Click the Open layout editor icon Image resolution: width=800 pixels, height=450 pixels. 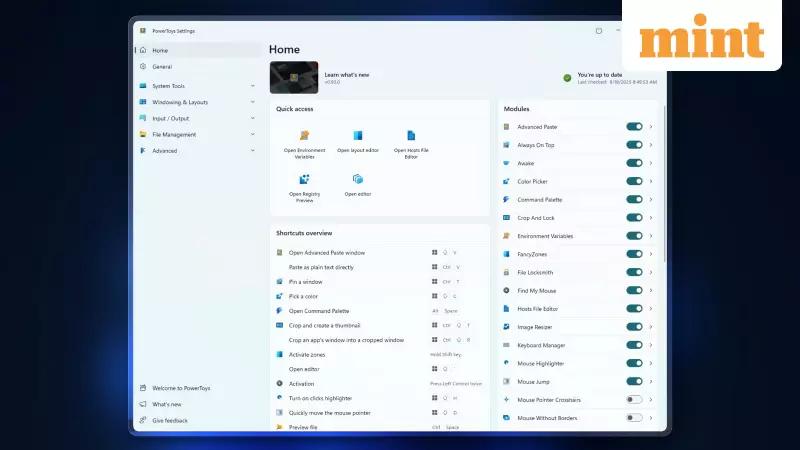(x=357, y=135)
